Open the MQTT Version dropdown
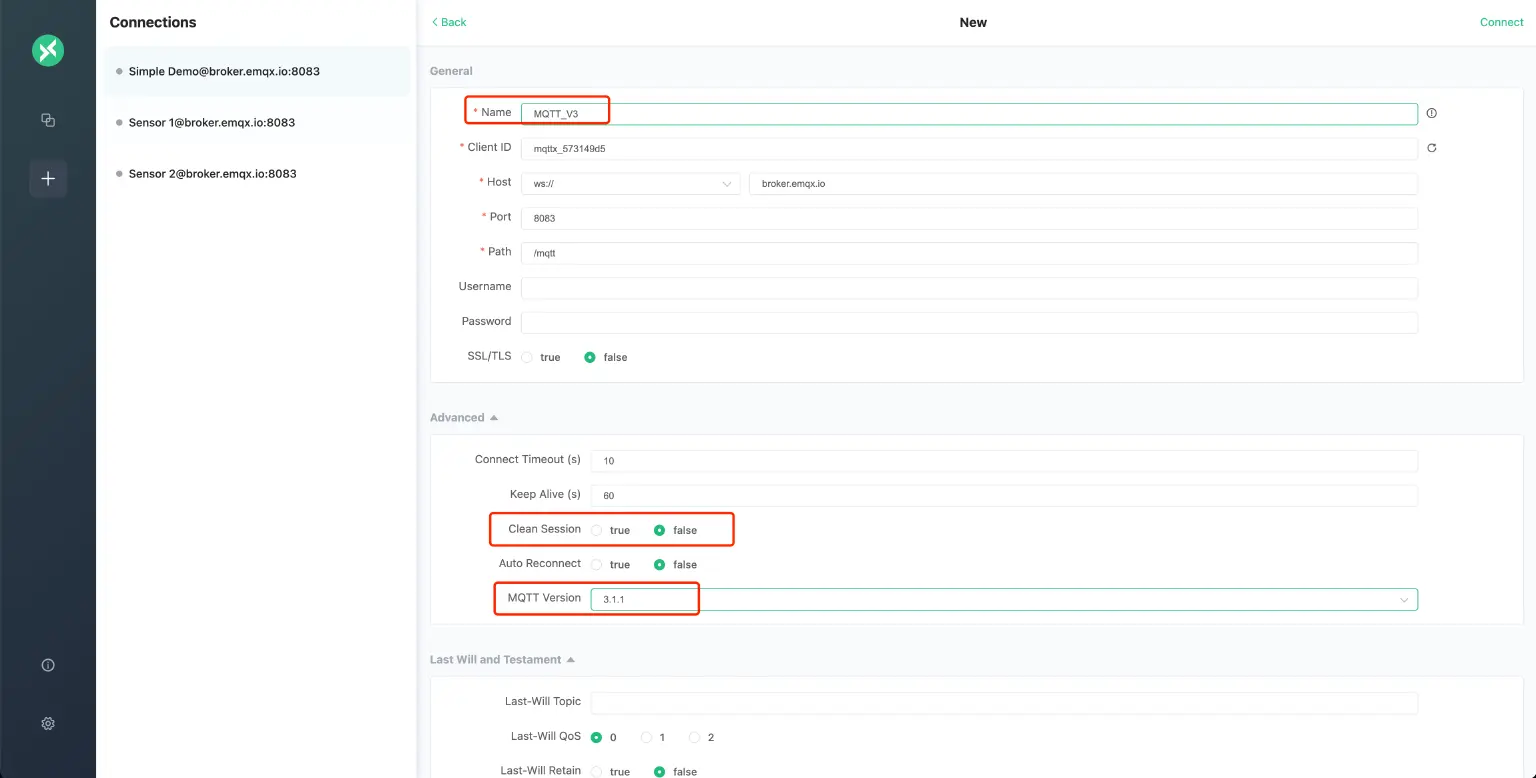 click(1003, 599)
